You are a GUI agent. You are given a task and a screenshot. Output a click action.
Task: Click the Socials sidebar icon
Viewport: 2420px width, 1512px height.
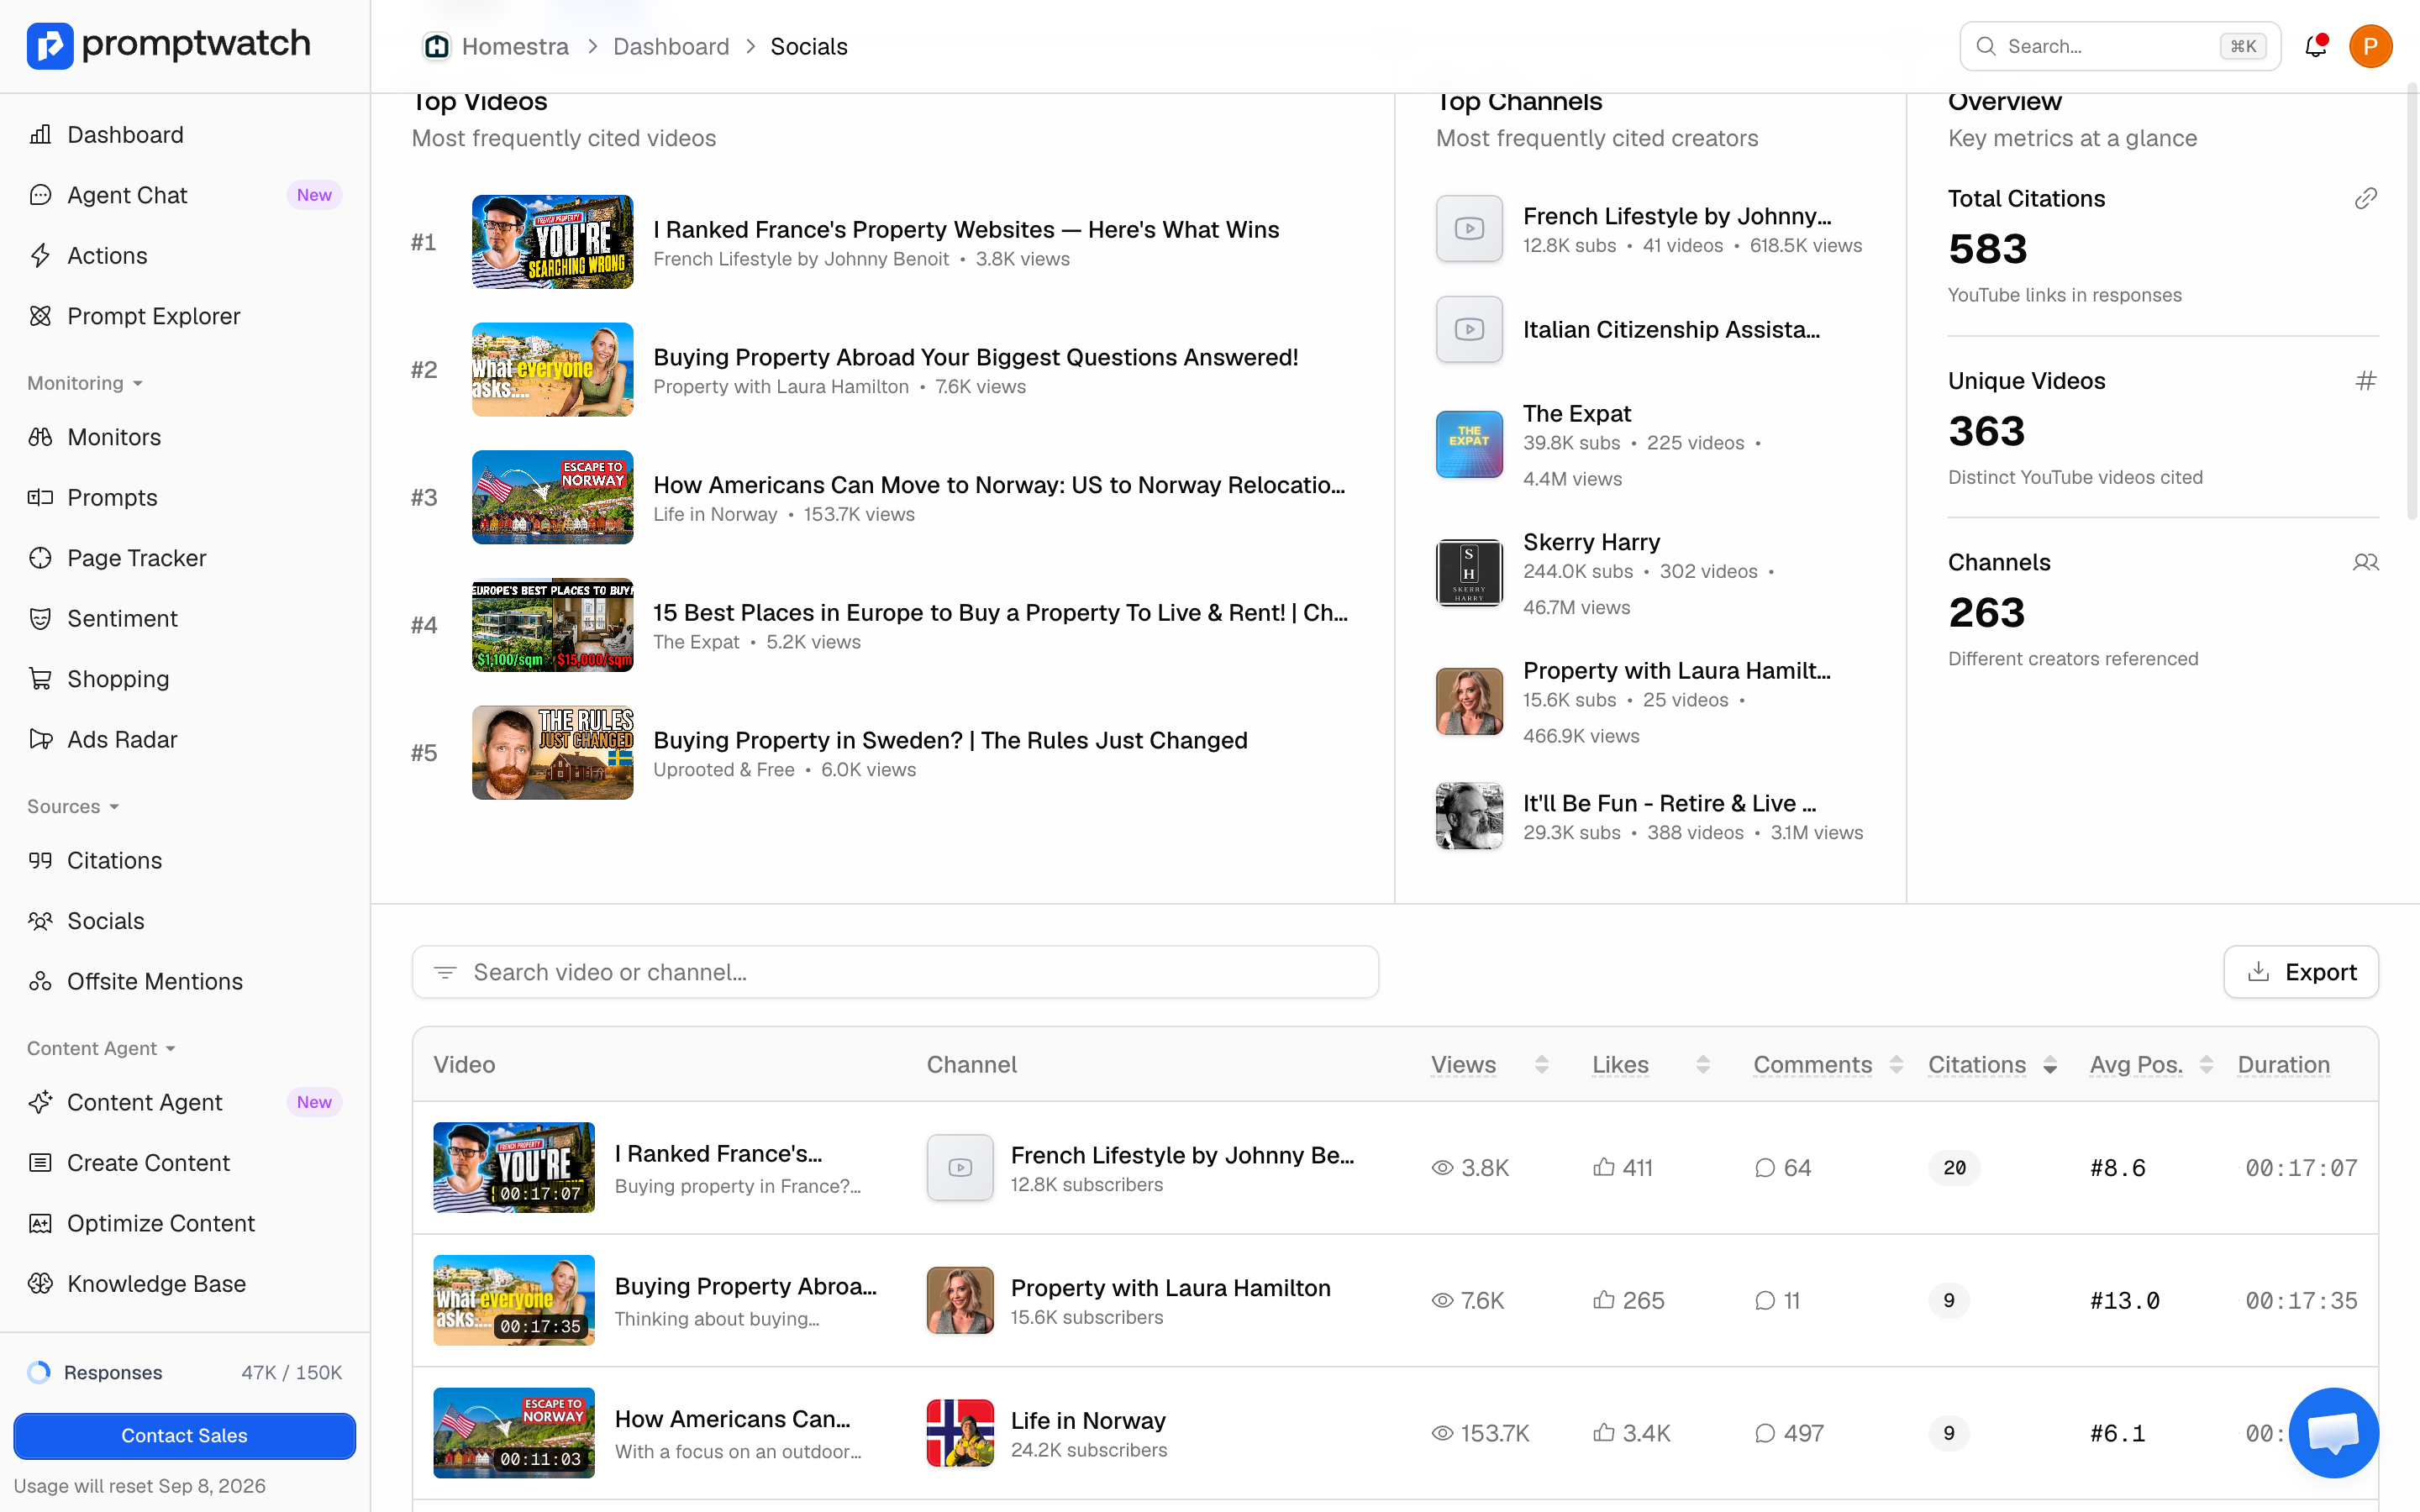coord(40,921)
